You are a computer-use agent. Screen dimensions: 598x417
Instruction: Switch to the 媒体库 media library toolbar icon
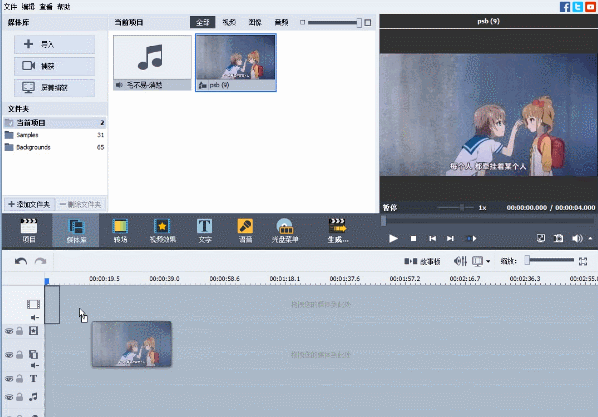click(x=76, y=230)
